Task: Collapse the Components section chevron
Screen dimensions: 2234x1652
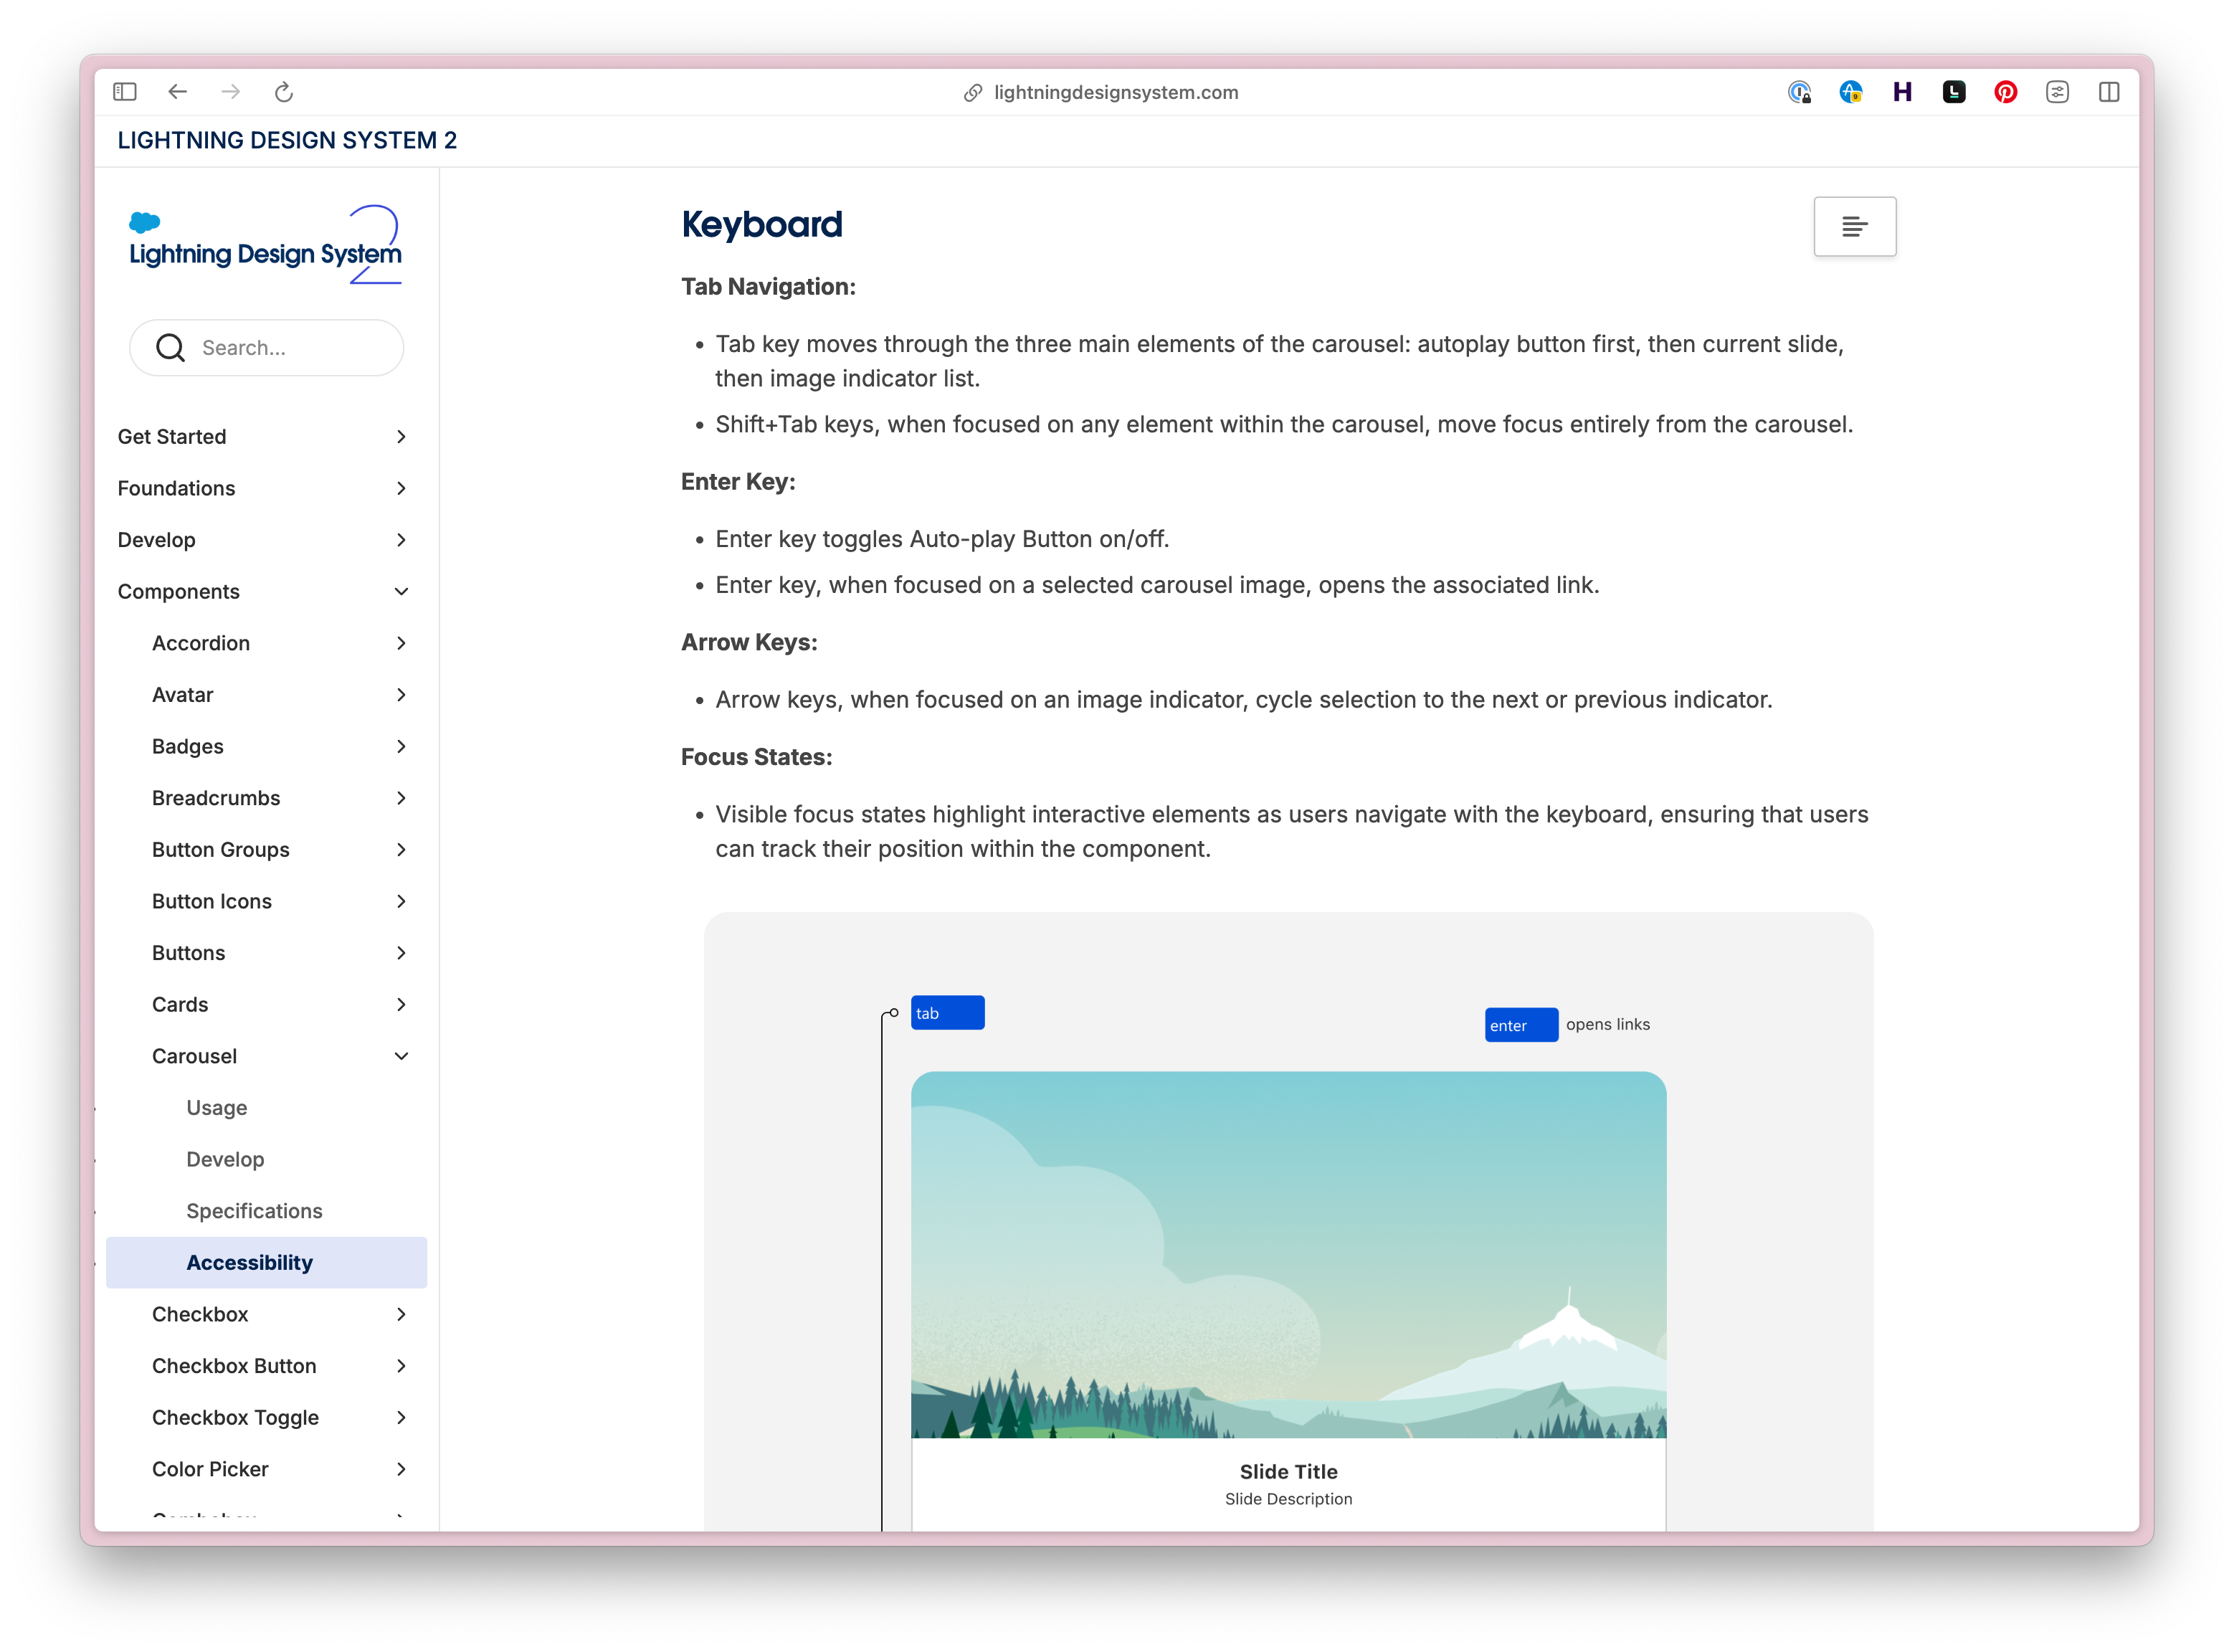Action: coord(401,592)
